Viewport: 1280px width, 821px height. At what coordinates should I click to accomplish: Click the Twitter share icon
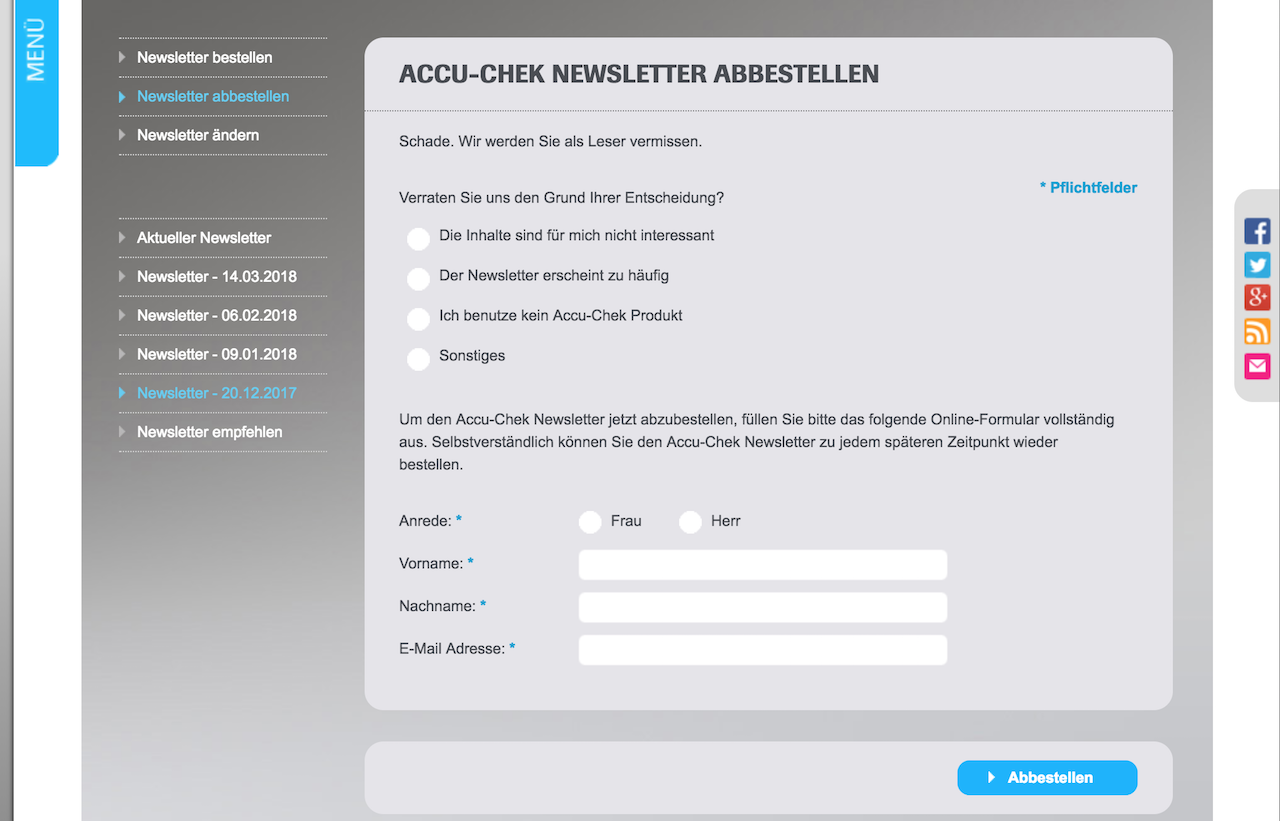(1257, 265)
